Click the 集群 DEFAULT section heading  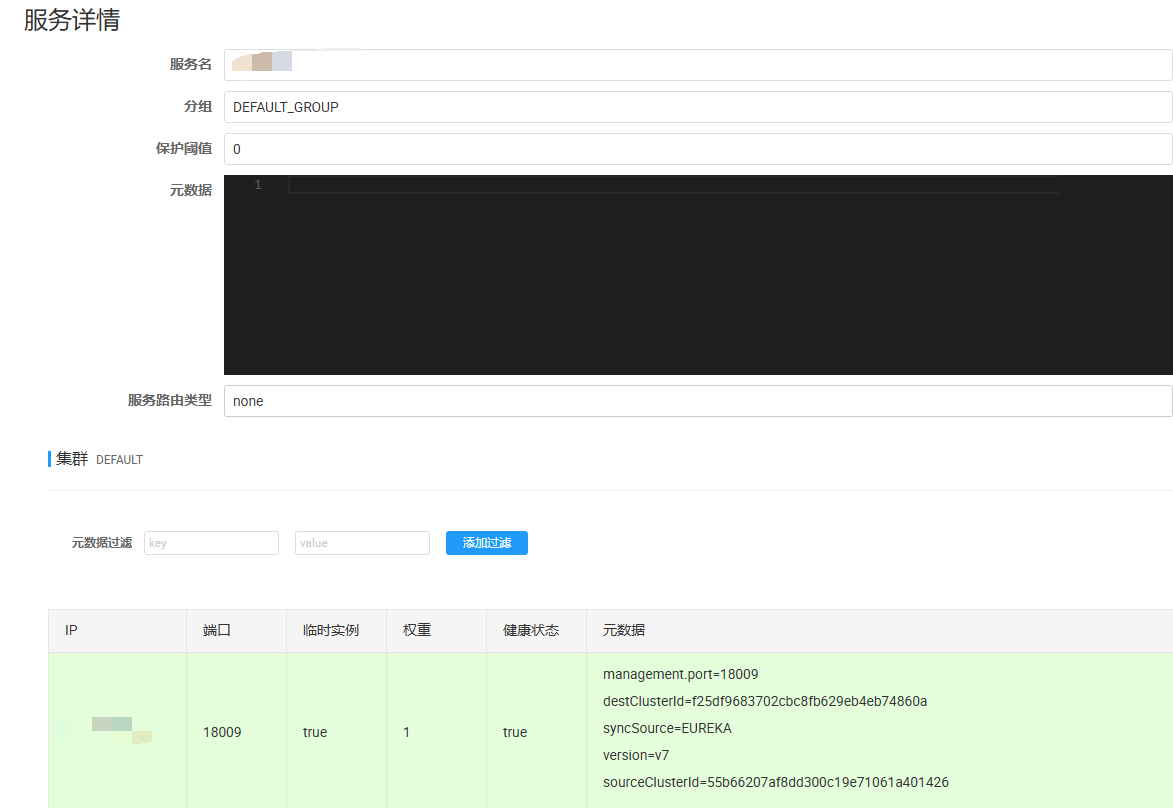point(98,459)
